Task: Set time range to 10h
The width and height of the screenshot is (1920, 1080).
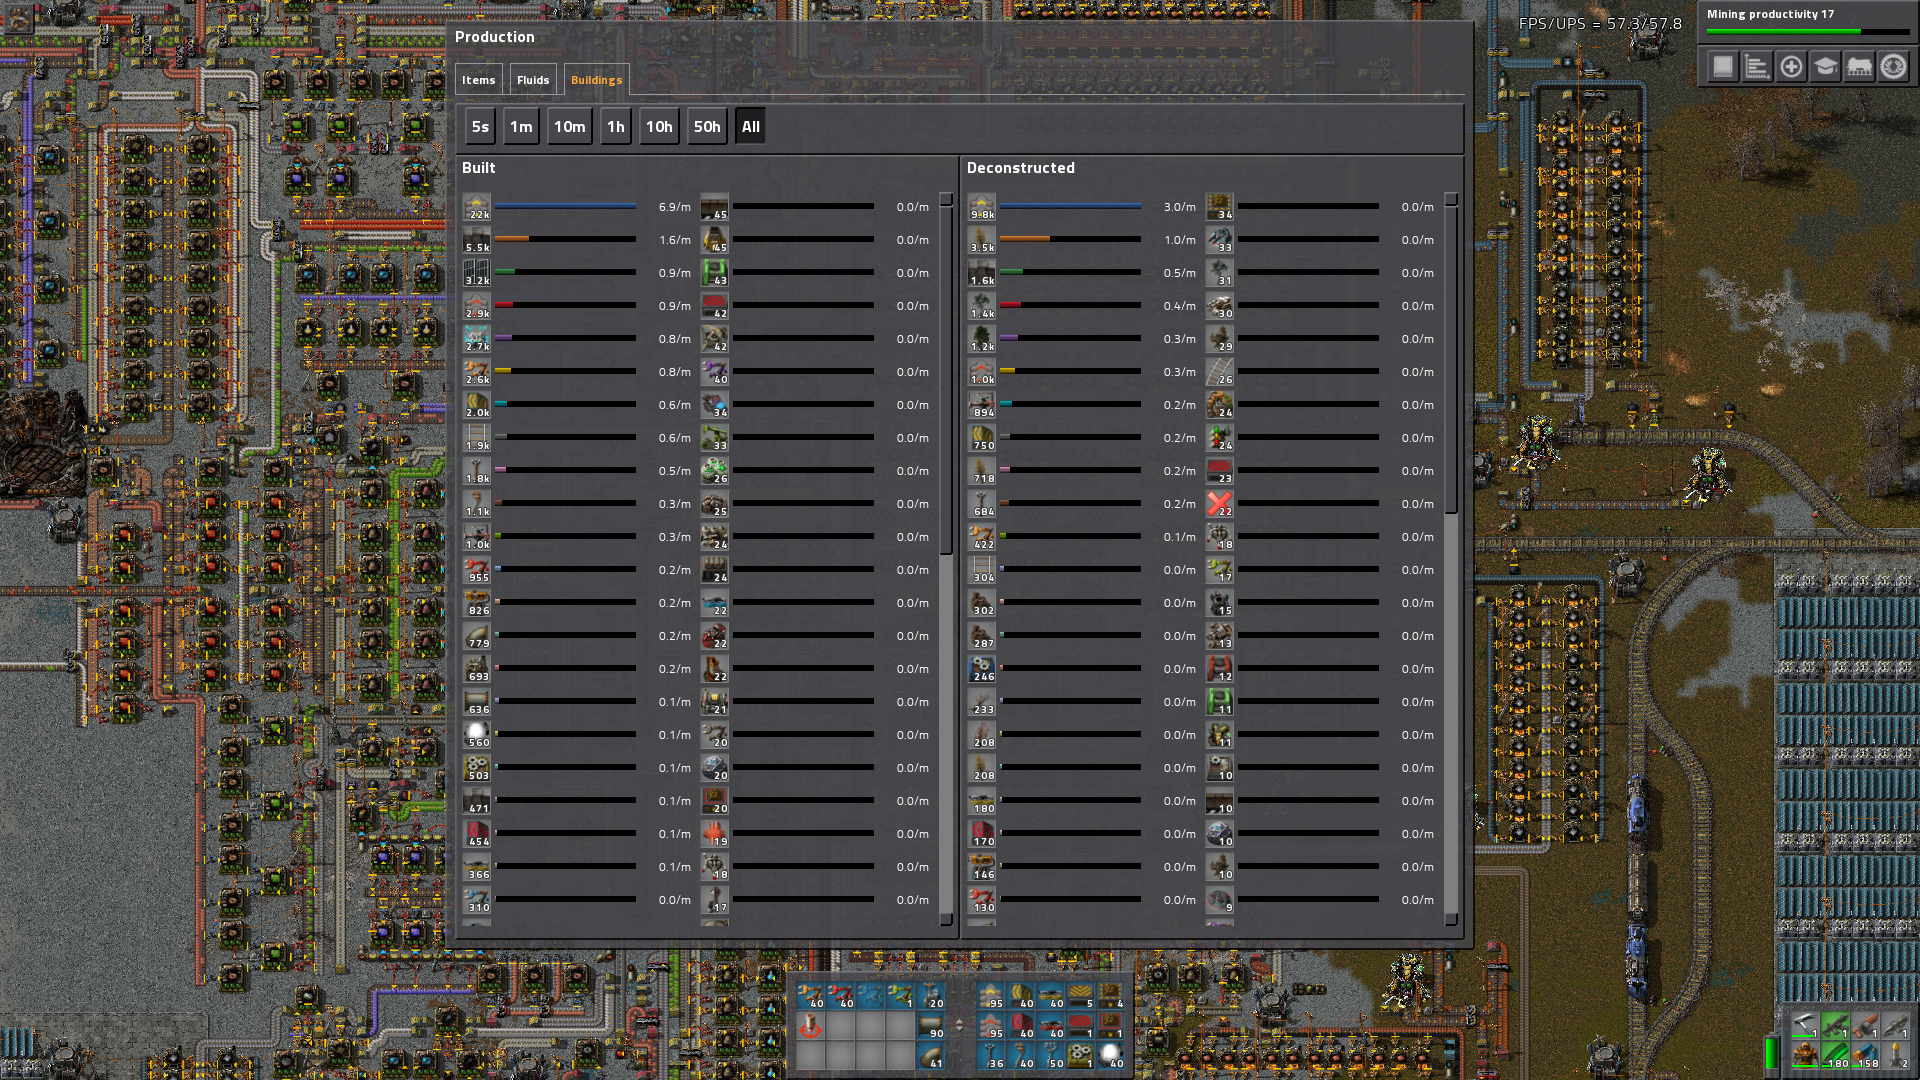Action: click(x=659, y=127)
